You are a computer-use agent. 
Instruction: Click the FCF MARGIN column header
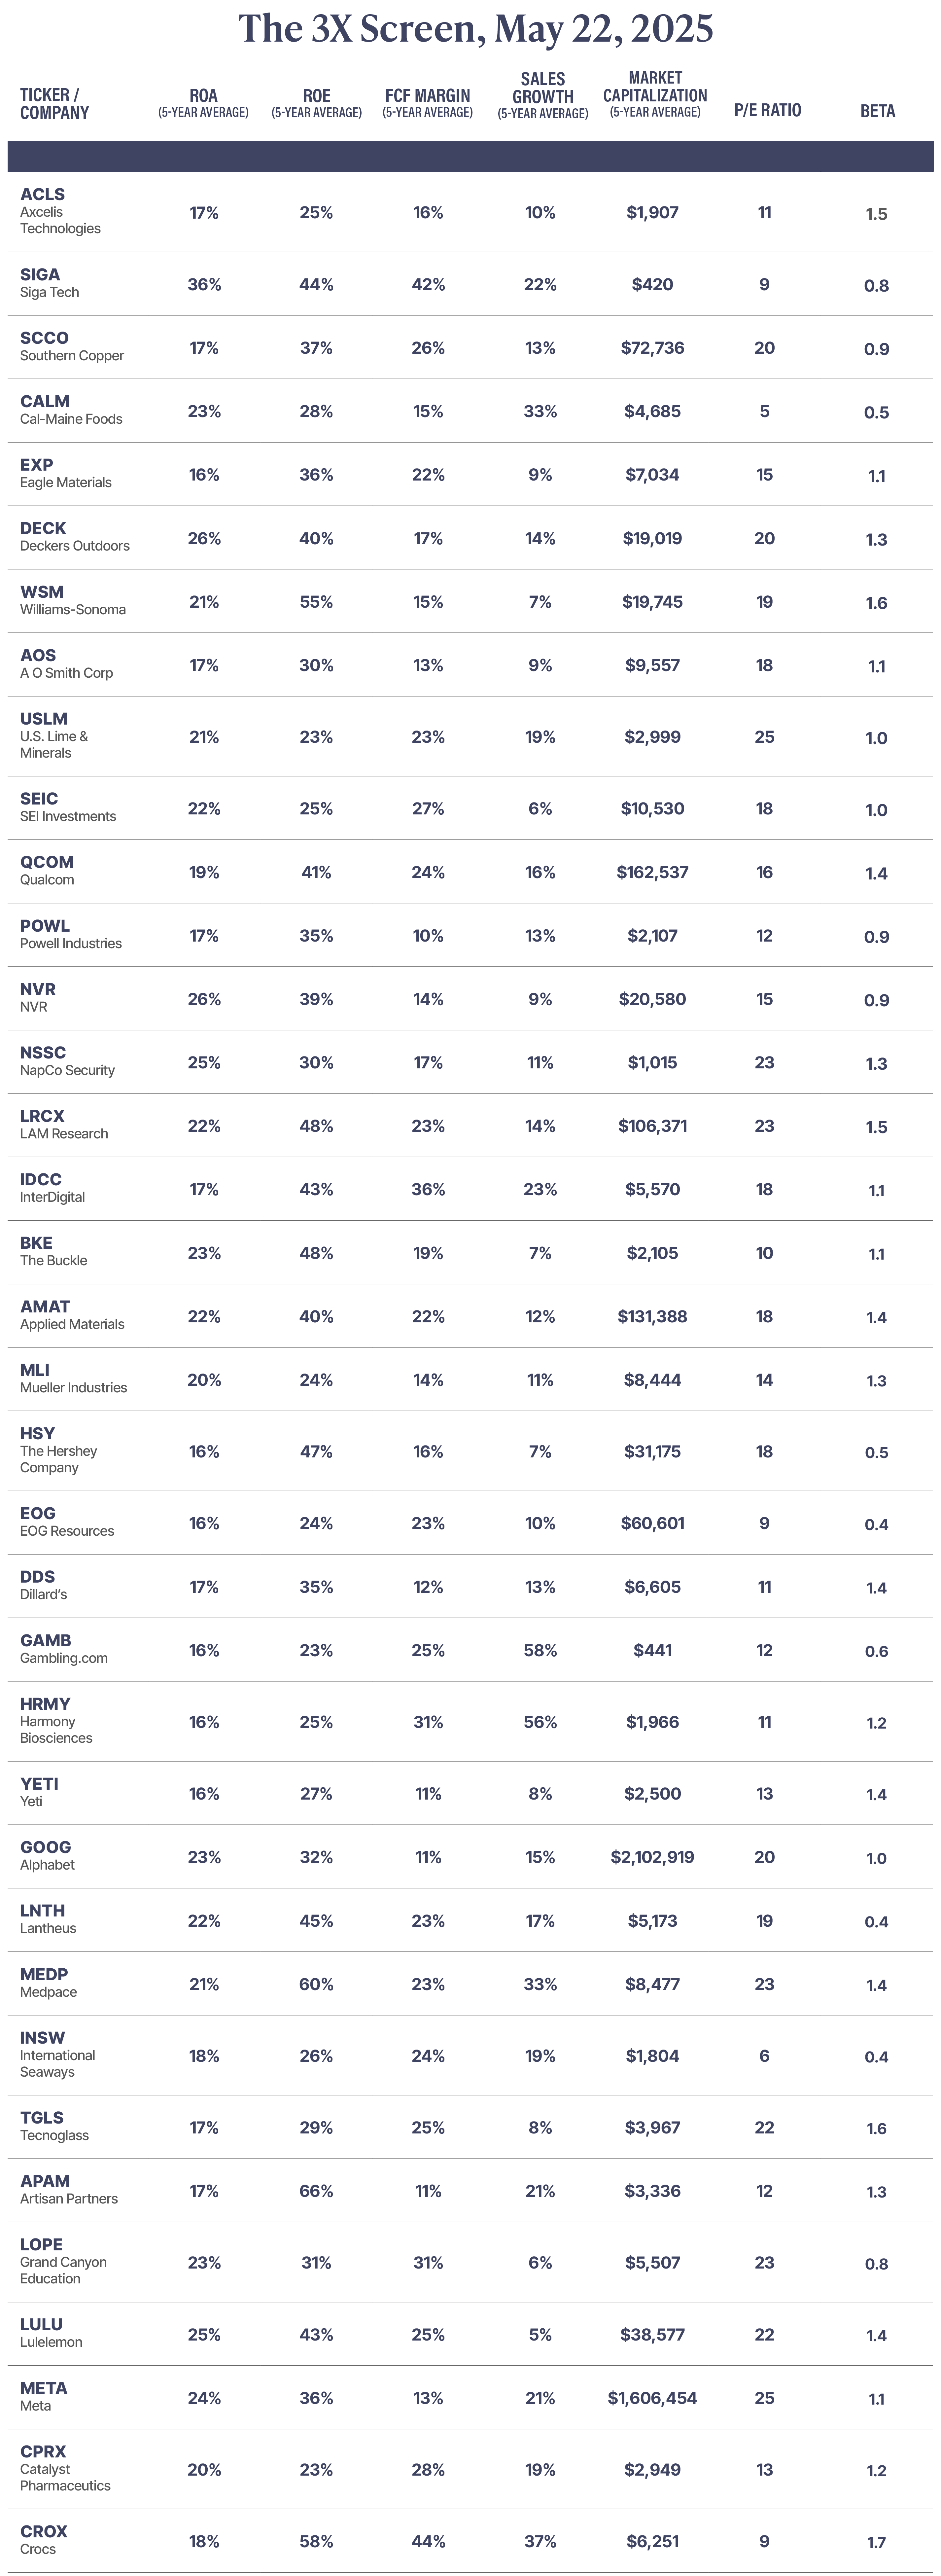(x=428, y=103)
